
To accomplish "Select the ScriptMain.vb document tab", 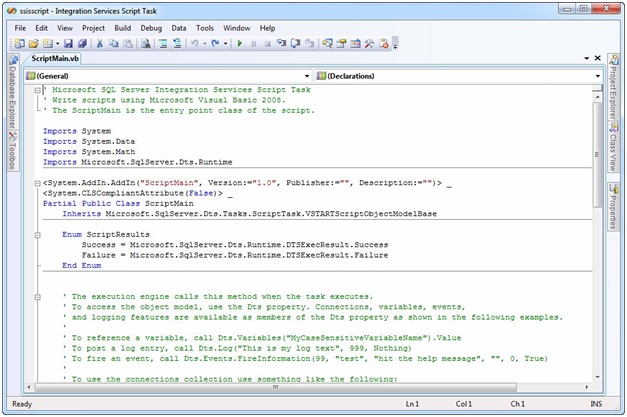I will pos(54,60).
